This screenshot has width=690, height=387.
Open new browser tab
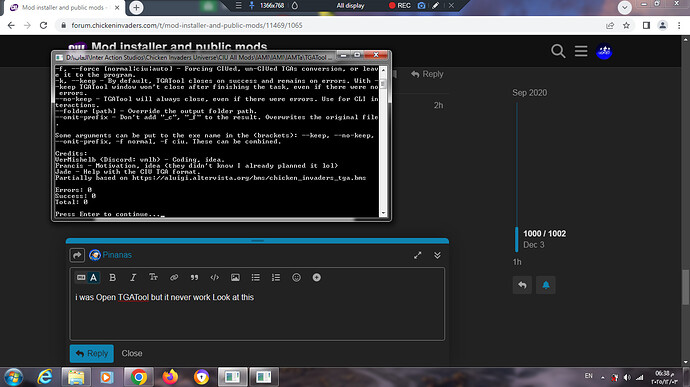(136, 7)
